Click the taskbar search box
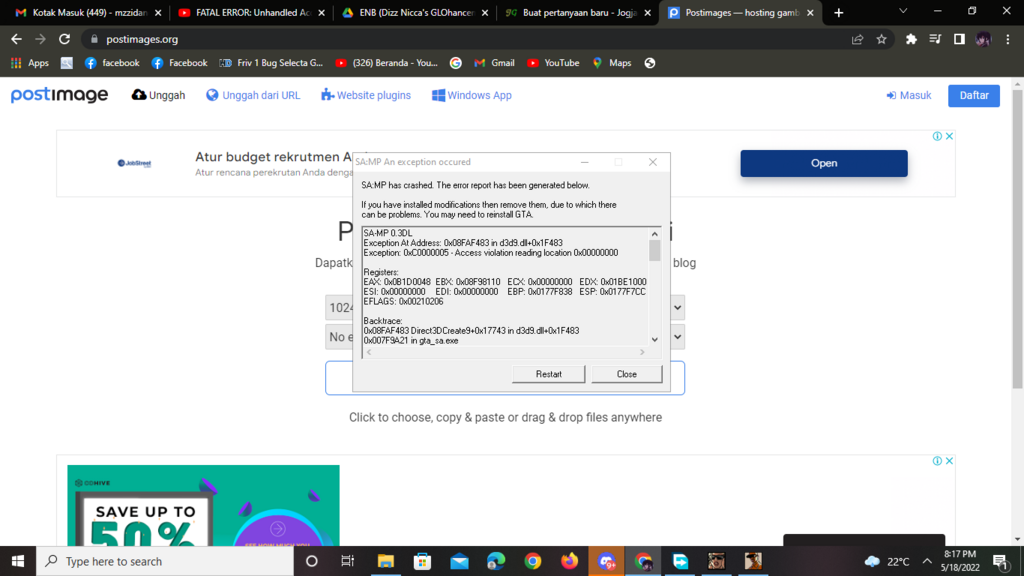This screenshot has height=576, width=1024. [x=165, y=561]
